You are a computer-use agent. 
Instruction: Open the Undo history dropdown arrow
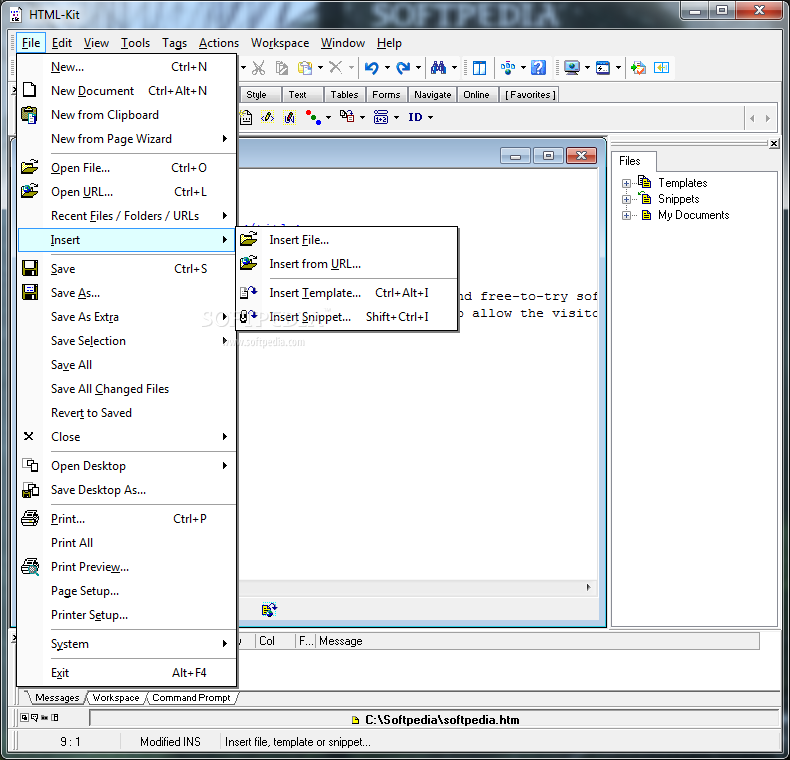point(387,68)
